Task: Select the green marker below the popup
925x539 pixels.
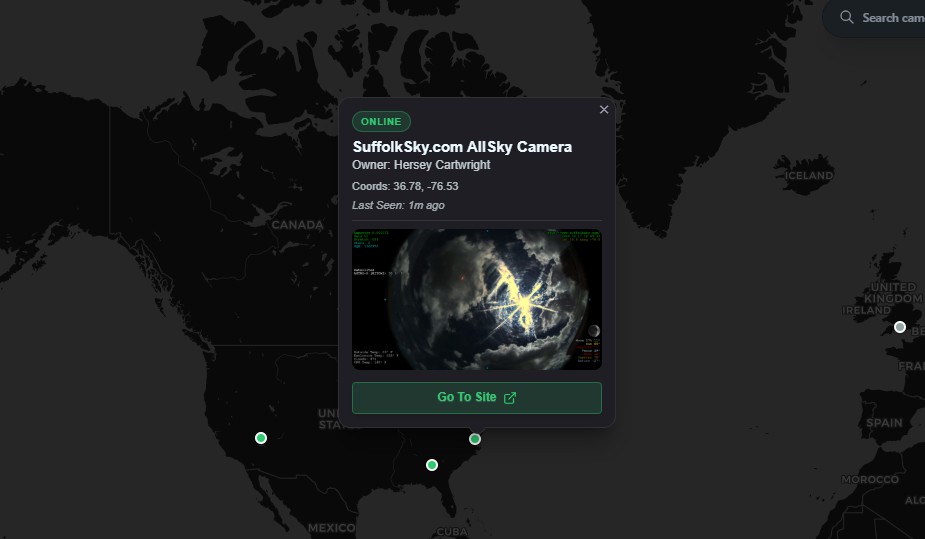Action: tap(475, 439)
